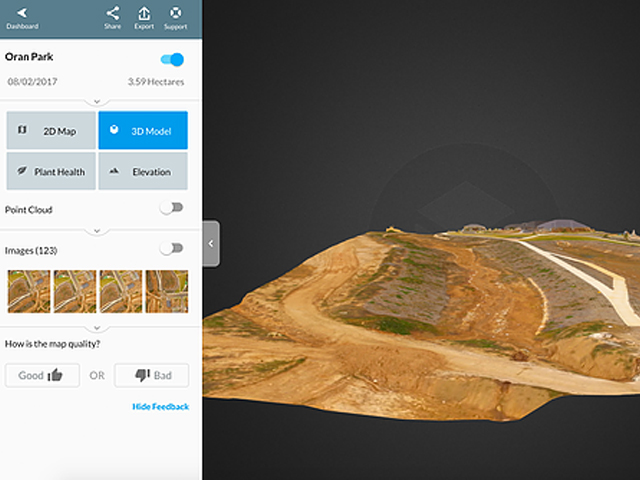Open Plant Health layer
Image resolution: width=640 pixels, height=480 pixels.
pos(51,172)
